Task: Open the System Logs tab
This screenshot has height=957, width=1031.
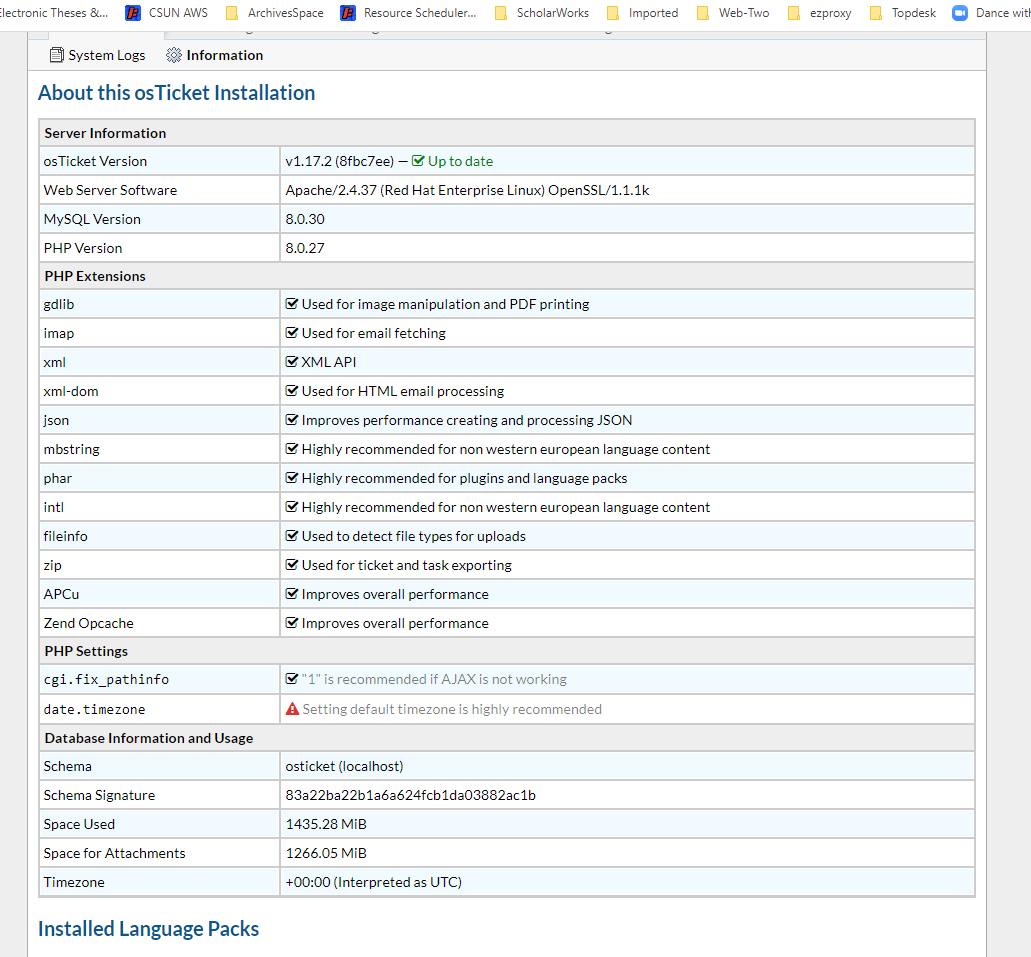Action: coord(97,55)
